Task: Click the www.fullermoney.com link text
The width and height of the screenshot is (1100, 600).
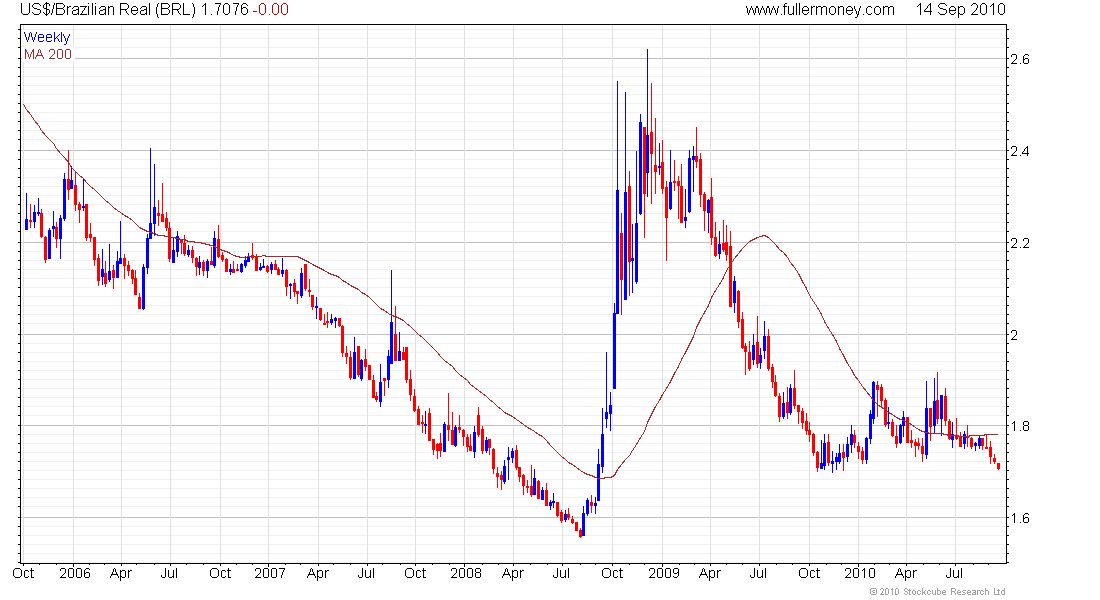Action: pos(819,10)
